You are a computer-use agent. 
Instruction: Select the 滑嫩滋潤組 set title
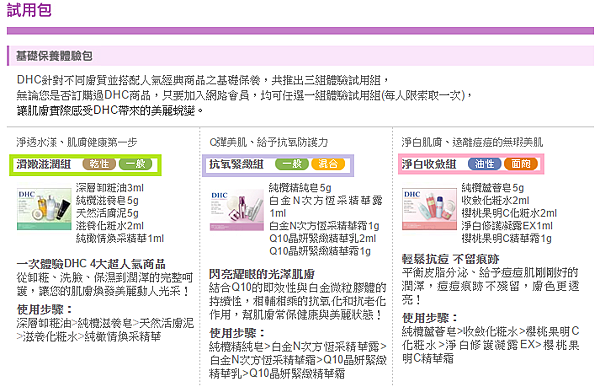tap(44, 165)
